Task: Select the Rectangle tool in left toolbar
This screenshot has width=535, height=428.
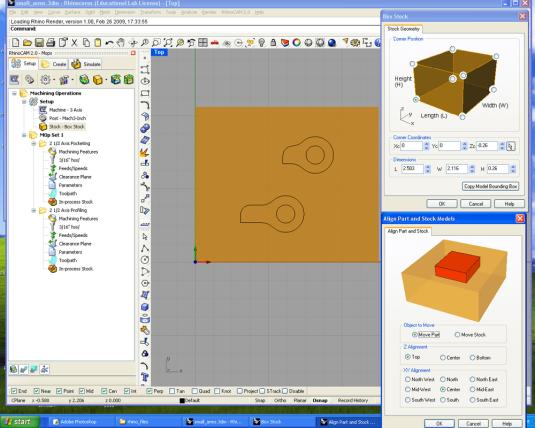Action: pos(145,93)
